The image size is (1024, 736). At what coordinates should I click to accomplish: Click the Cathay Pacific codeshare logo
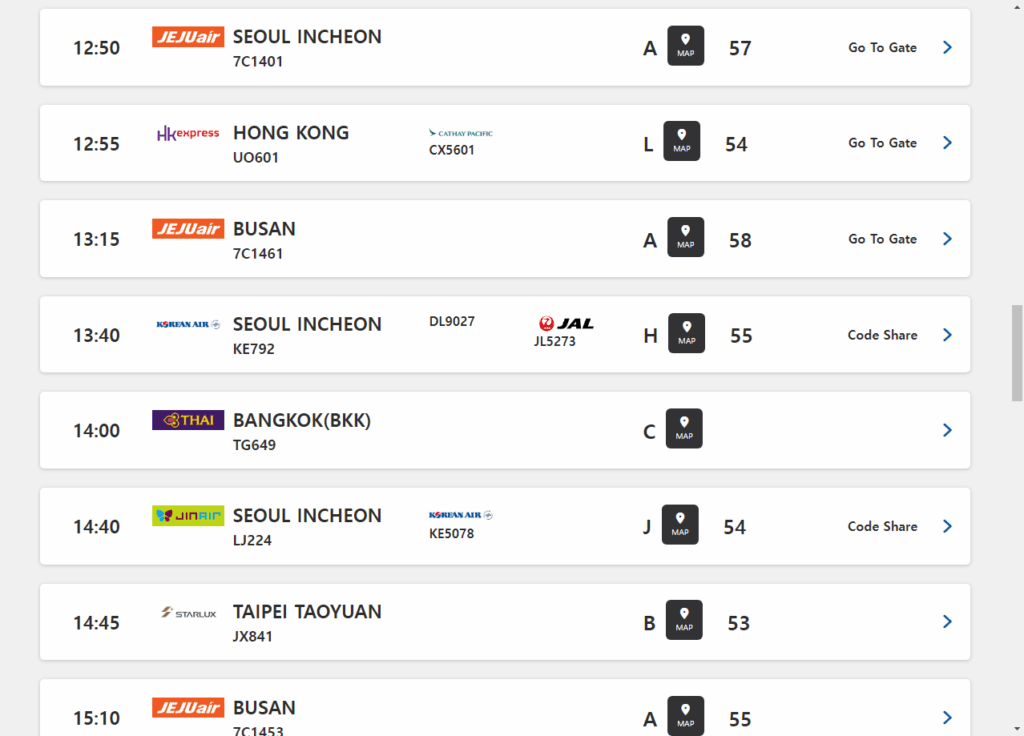point(460,133)
